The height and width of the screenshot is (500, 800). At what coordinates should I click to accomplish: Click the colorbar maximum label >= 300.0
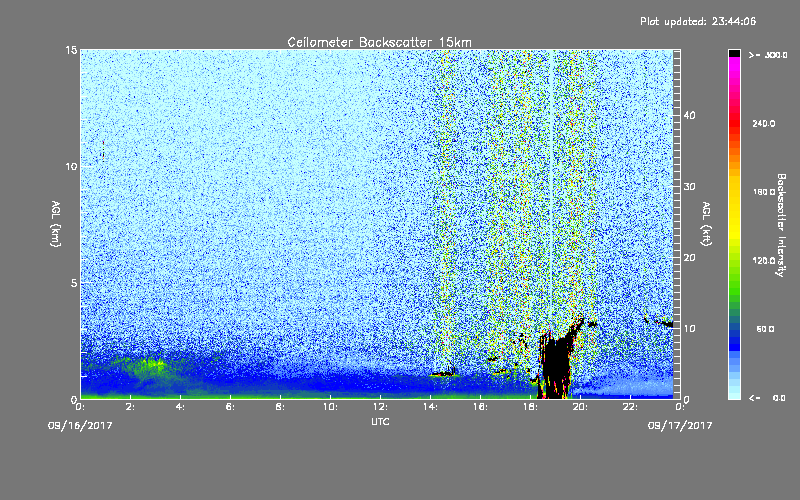768,55
